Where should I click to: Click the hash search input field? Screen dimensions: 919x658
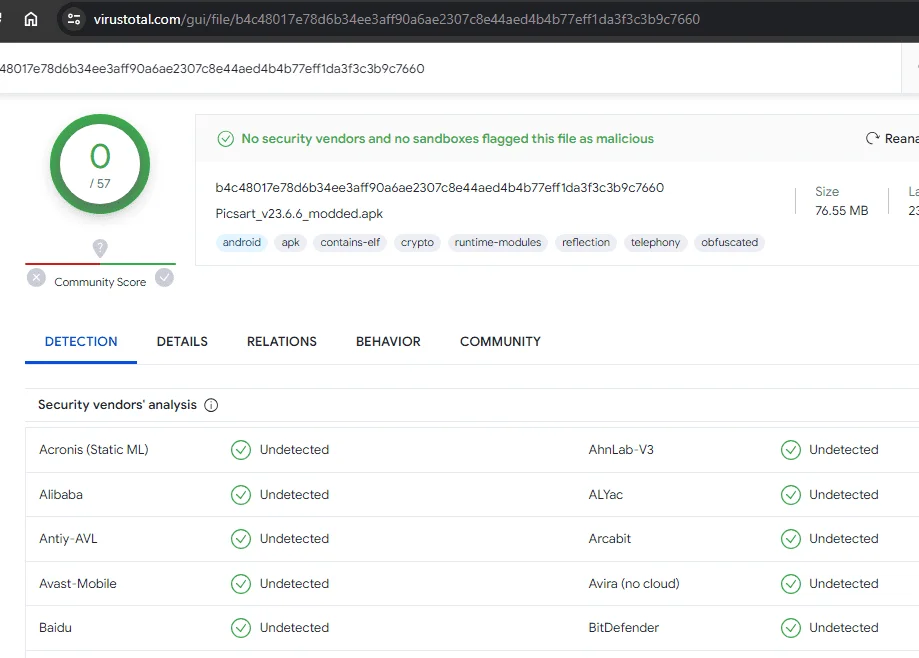(450, 69)
